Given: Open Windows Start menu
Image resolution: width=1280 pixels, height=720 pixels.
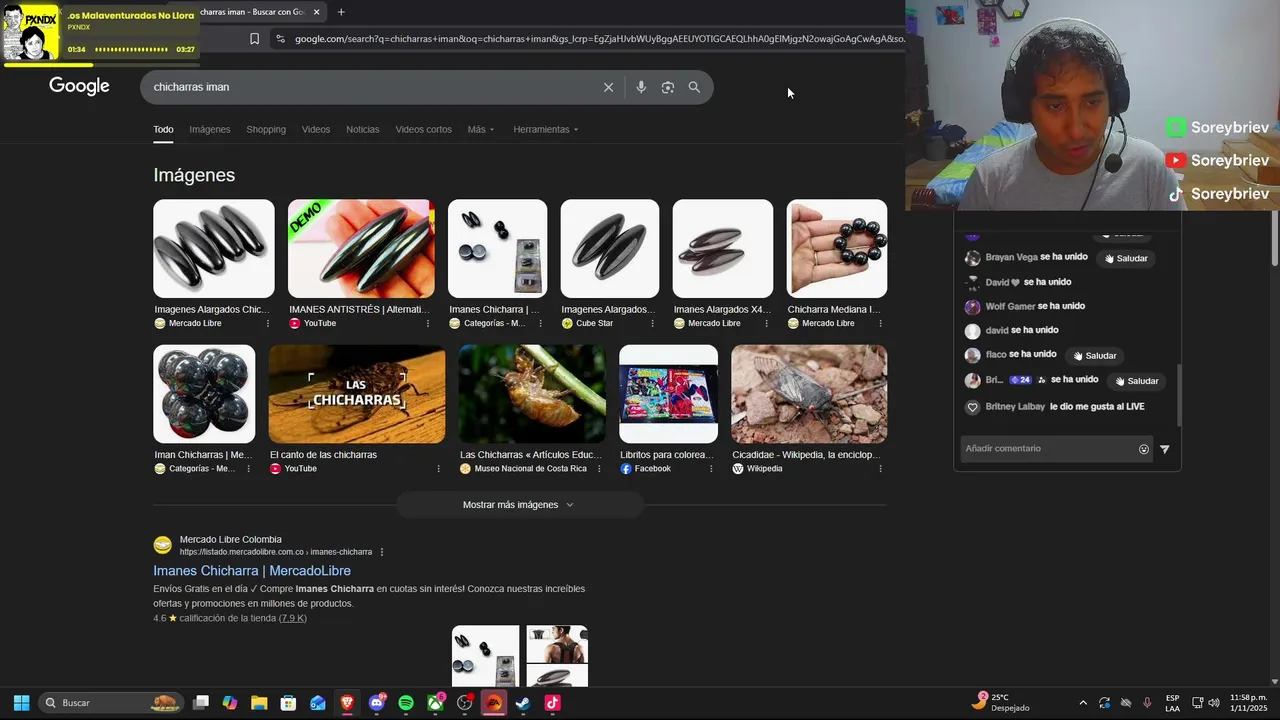Looking at the screenshot, I should pyautogui.click(x=21, y=703).
